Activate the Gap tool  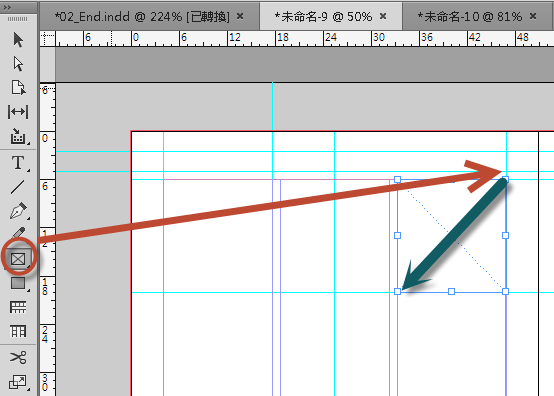coord(18,112)
